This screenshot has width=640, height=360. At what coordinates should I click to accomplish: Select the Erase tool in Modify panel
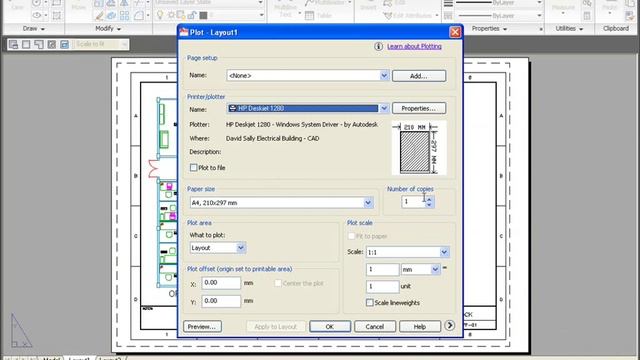(99, 16)
